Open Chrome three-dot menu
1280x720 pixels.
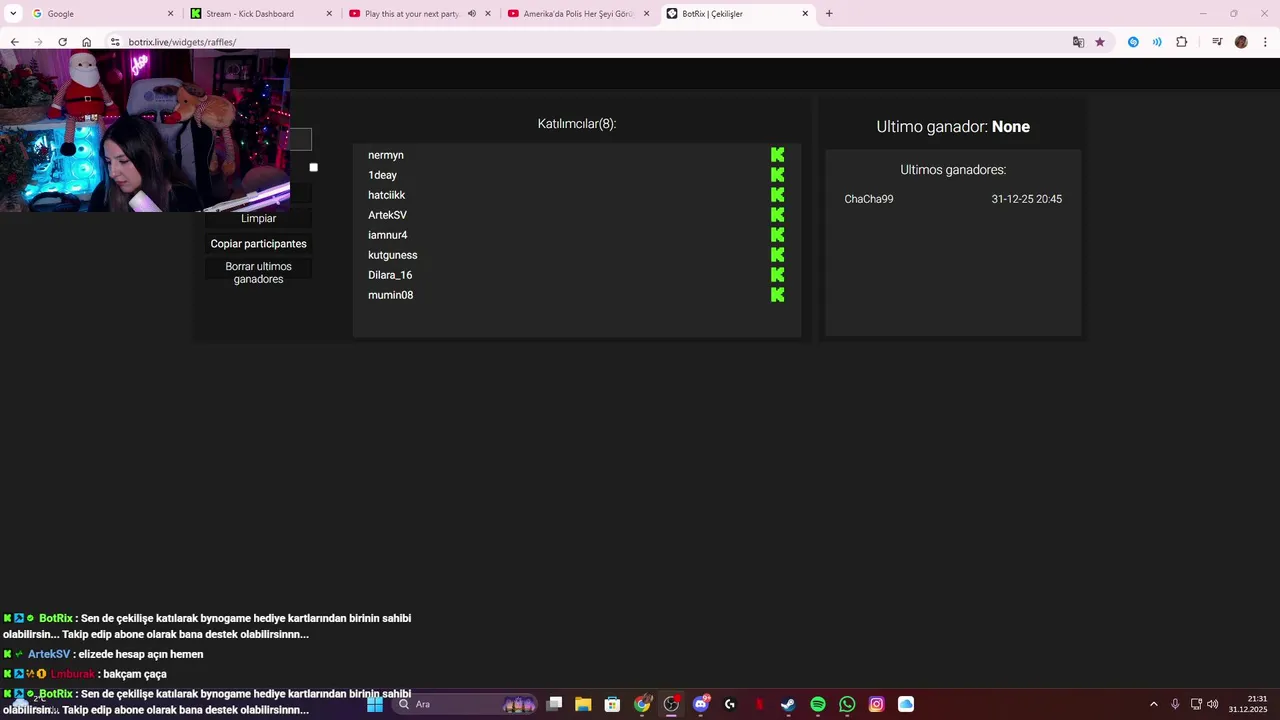pos(1266,42)
